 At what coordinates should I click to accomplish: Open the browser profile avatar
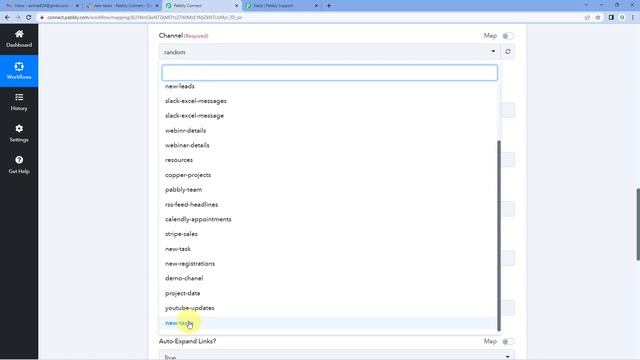pyautogui.click(x=622, y=18)
